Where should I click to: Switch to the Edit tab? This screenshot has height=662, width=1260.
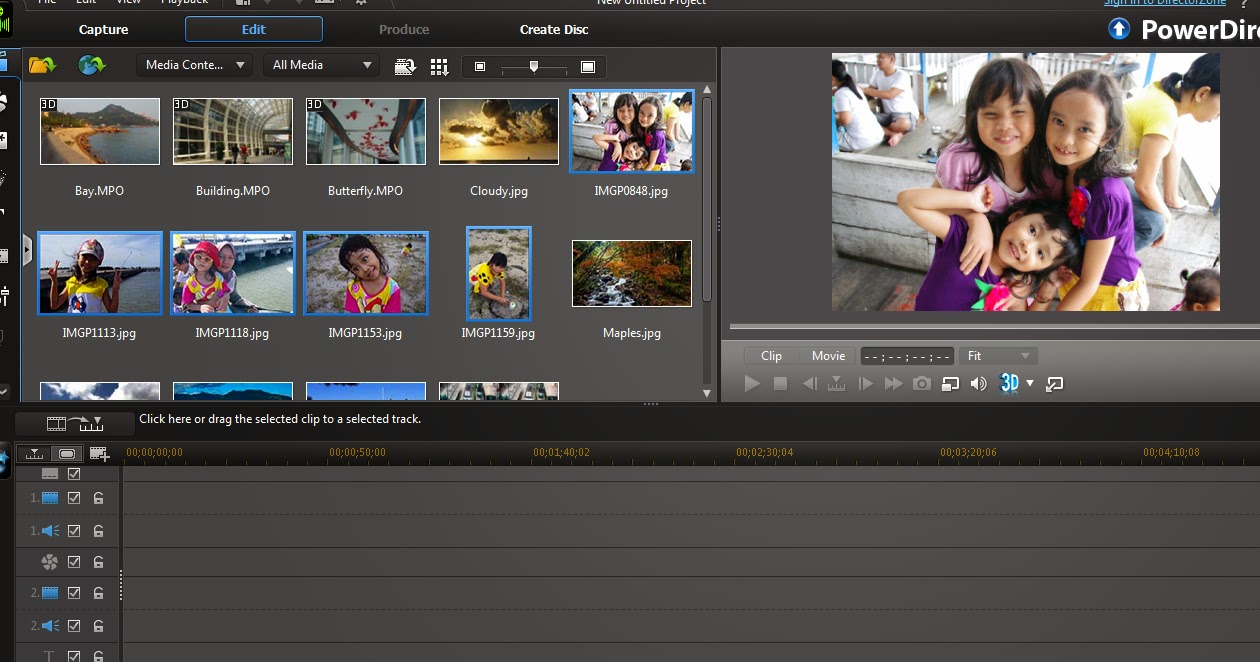254,29
